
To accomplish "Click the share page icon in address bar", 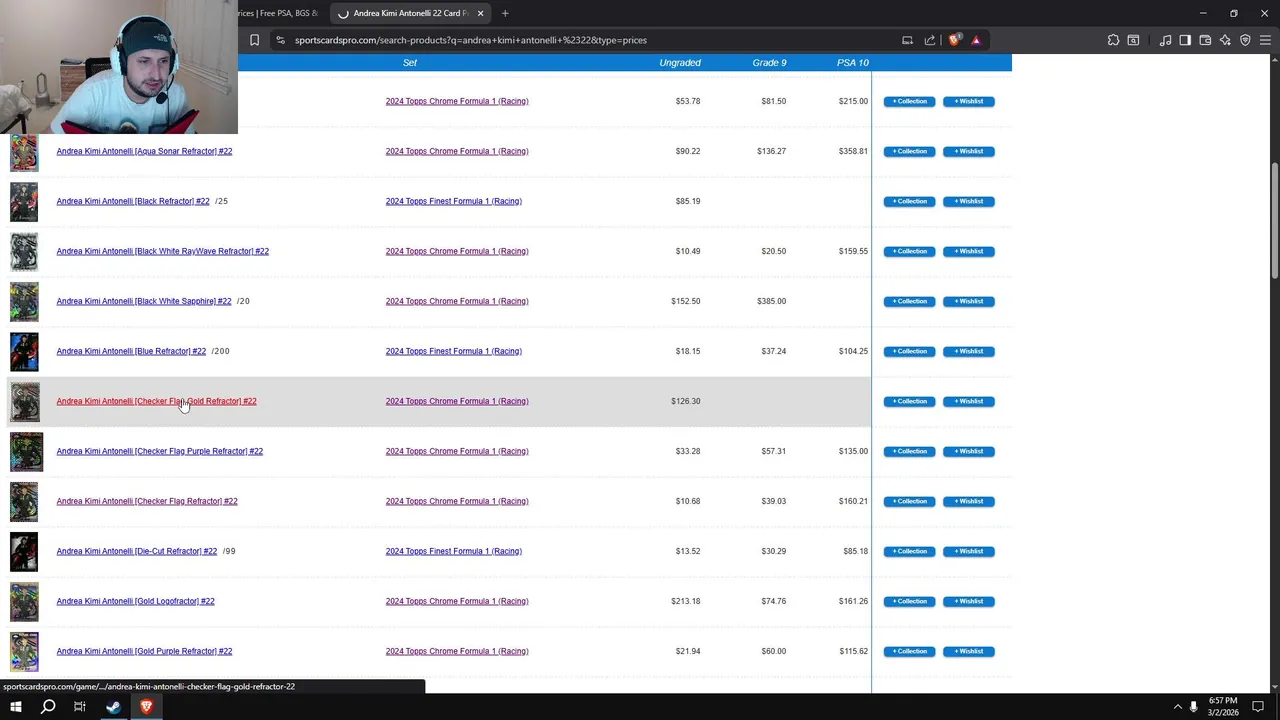I will coord(930,40).
